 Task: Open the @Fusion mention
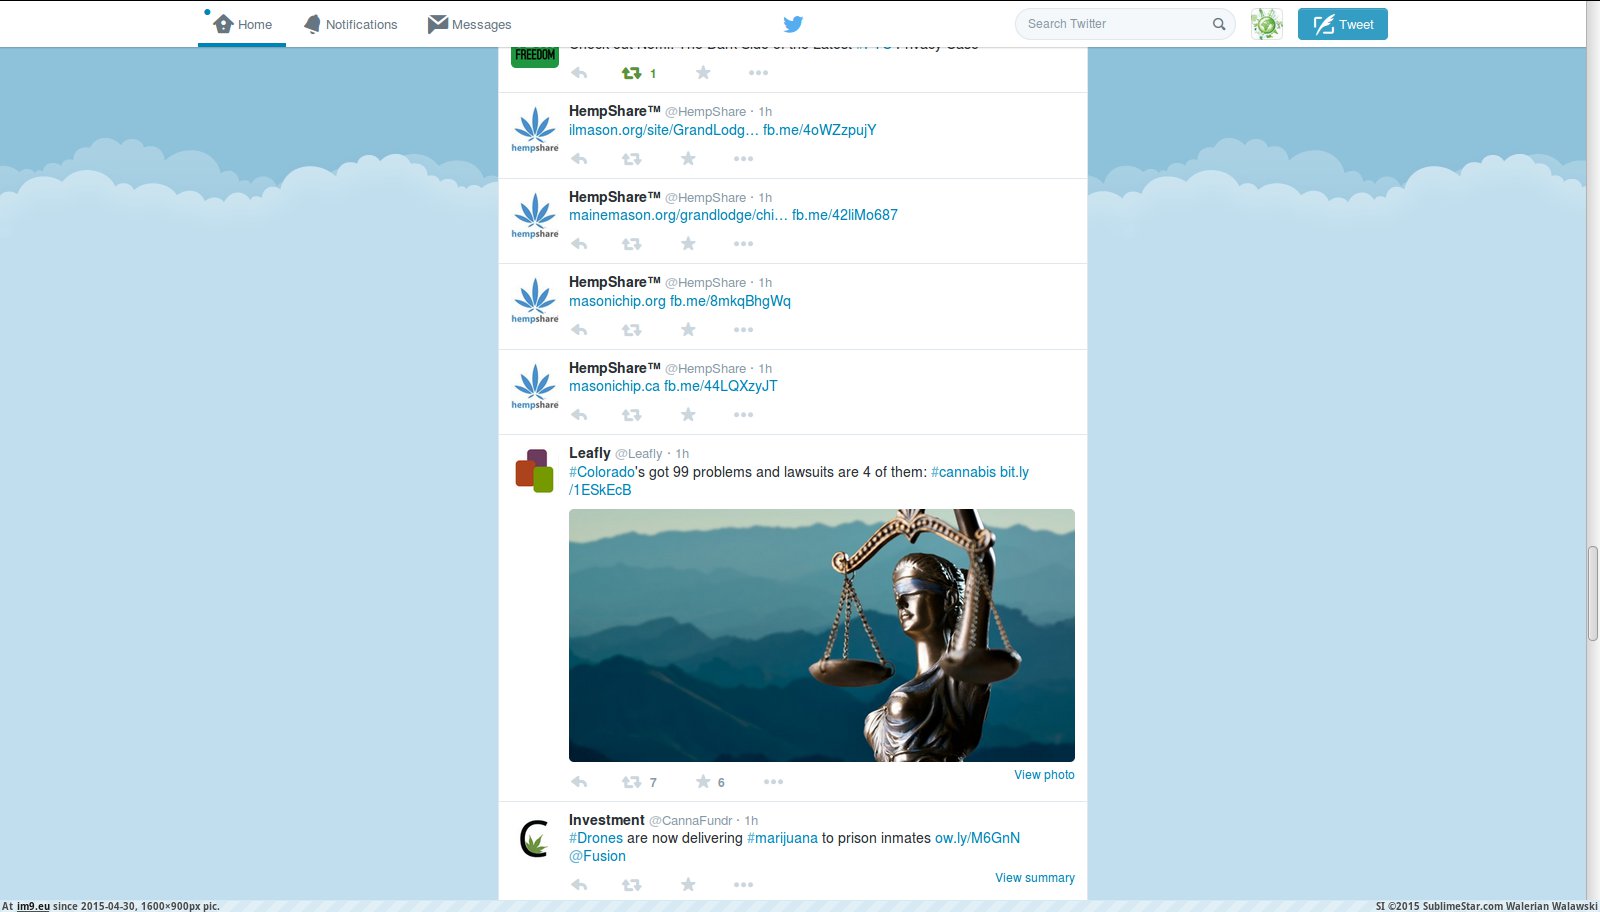click(x=597, y=856)
